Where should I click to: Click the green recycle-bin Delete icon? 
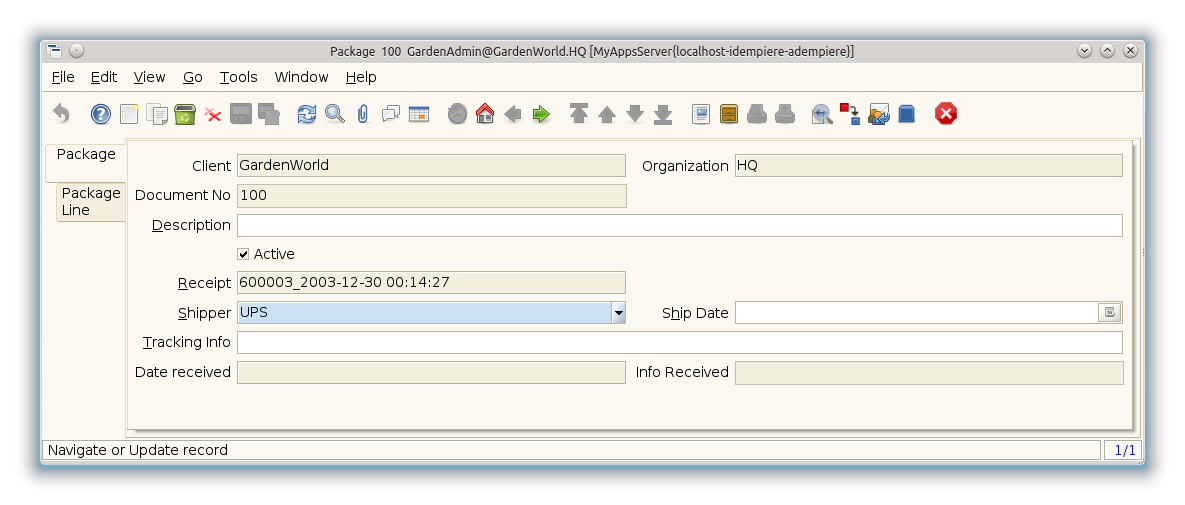click(x=185, y=114)
